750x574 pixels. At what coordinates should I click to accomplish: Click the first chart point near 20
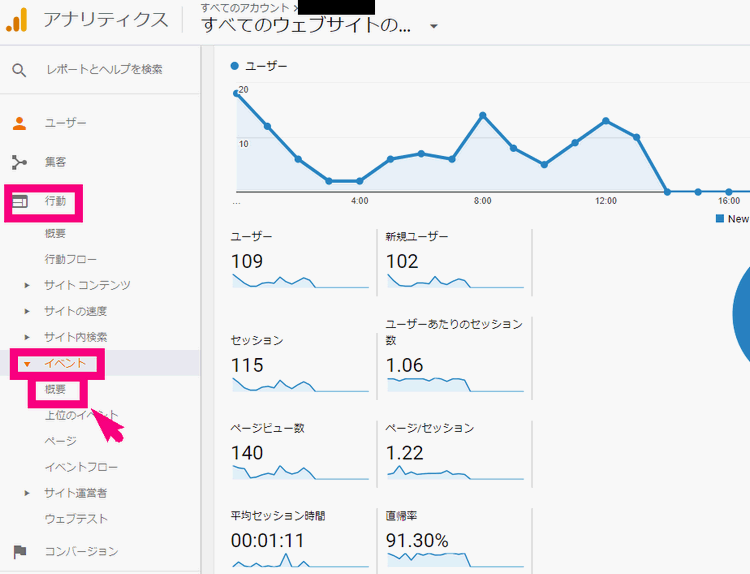(236, 93)
